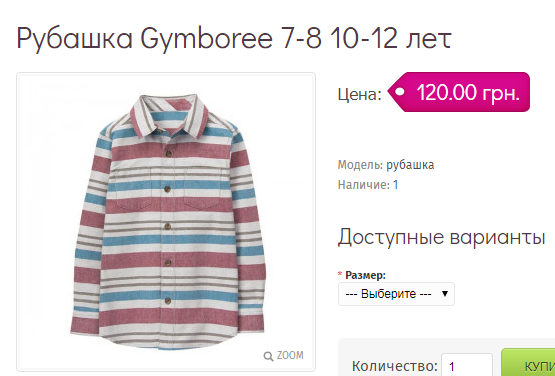555x376 pixels.
Task: Click the Цена: label
Action: (x=360, y=94)
